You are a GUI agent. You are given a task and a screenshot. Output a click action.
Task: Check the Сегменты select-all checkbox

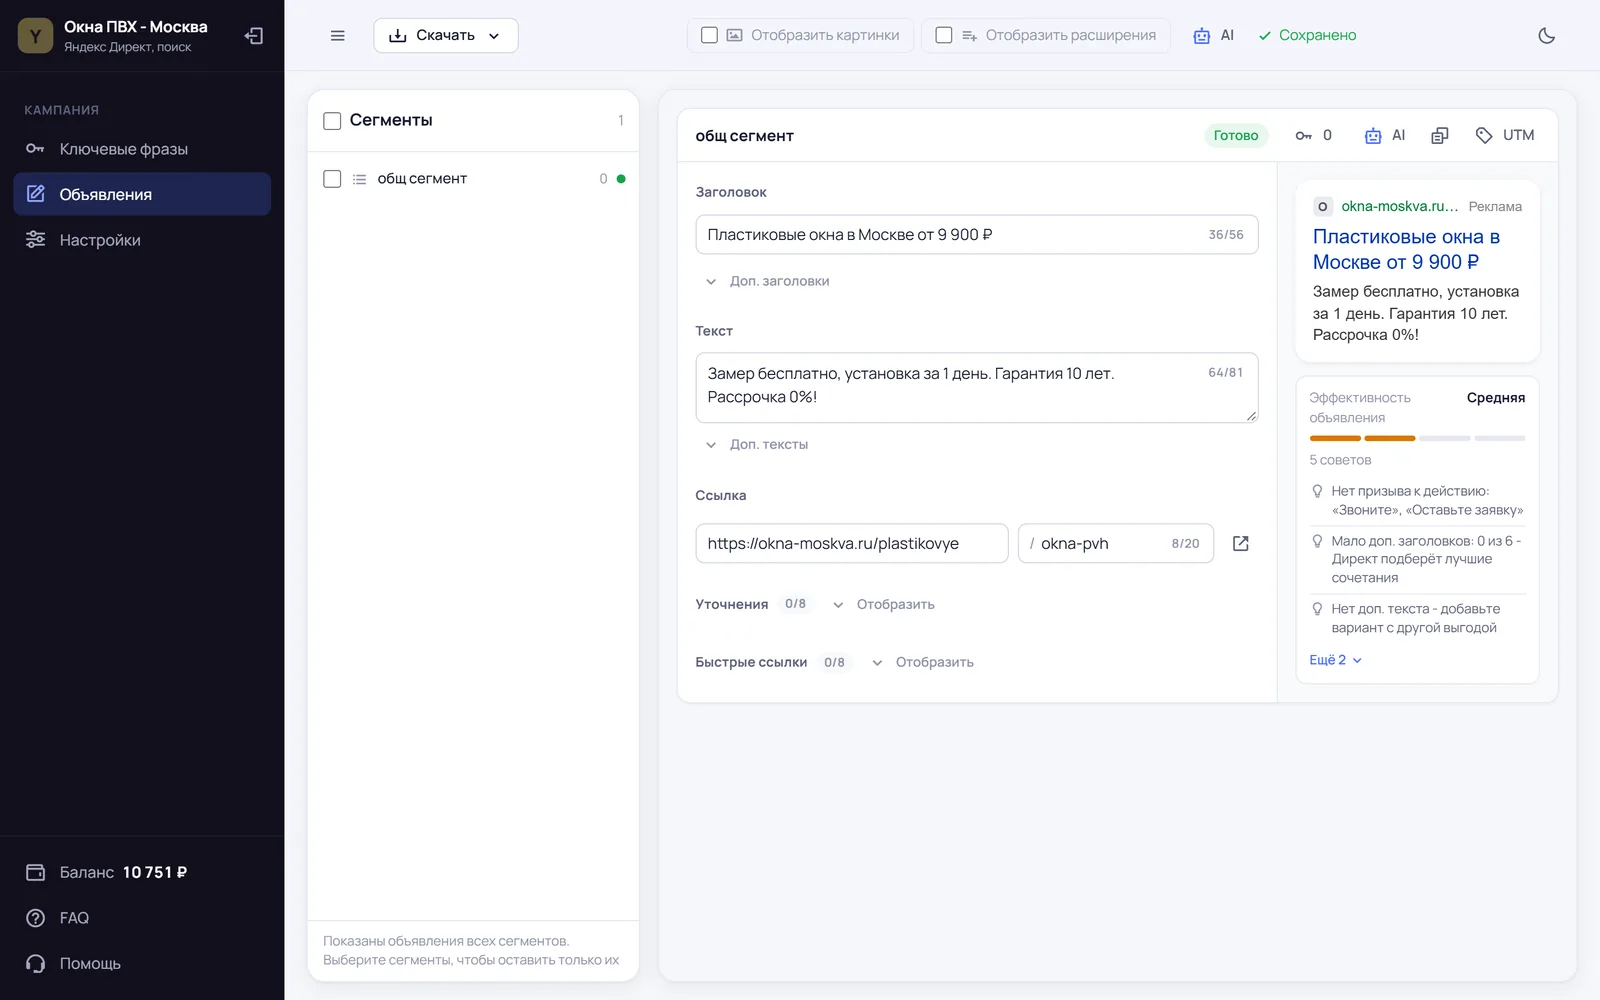[x=332, y=121]
